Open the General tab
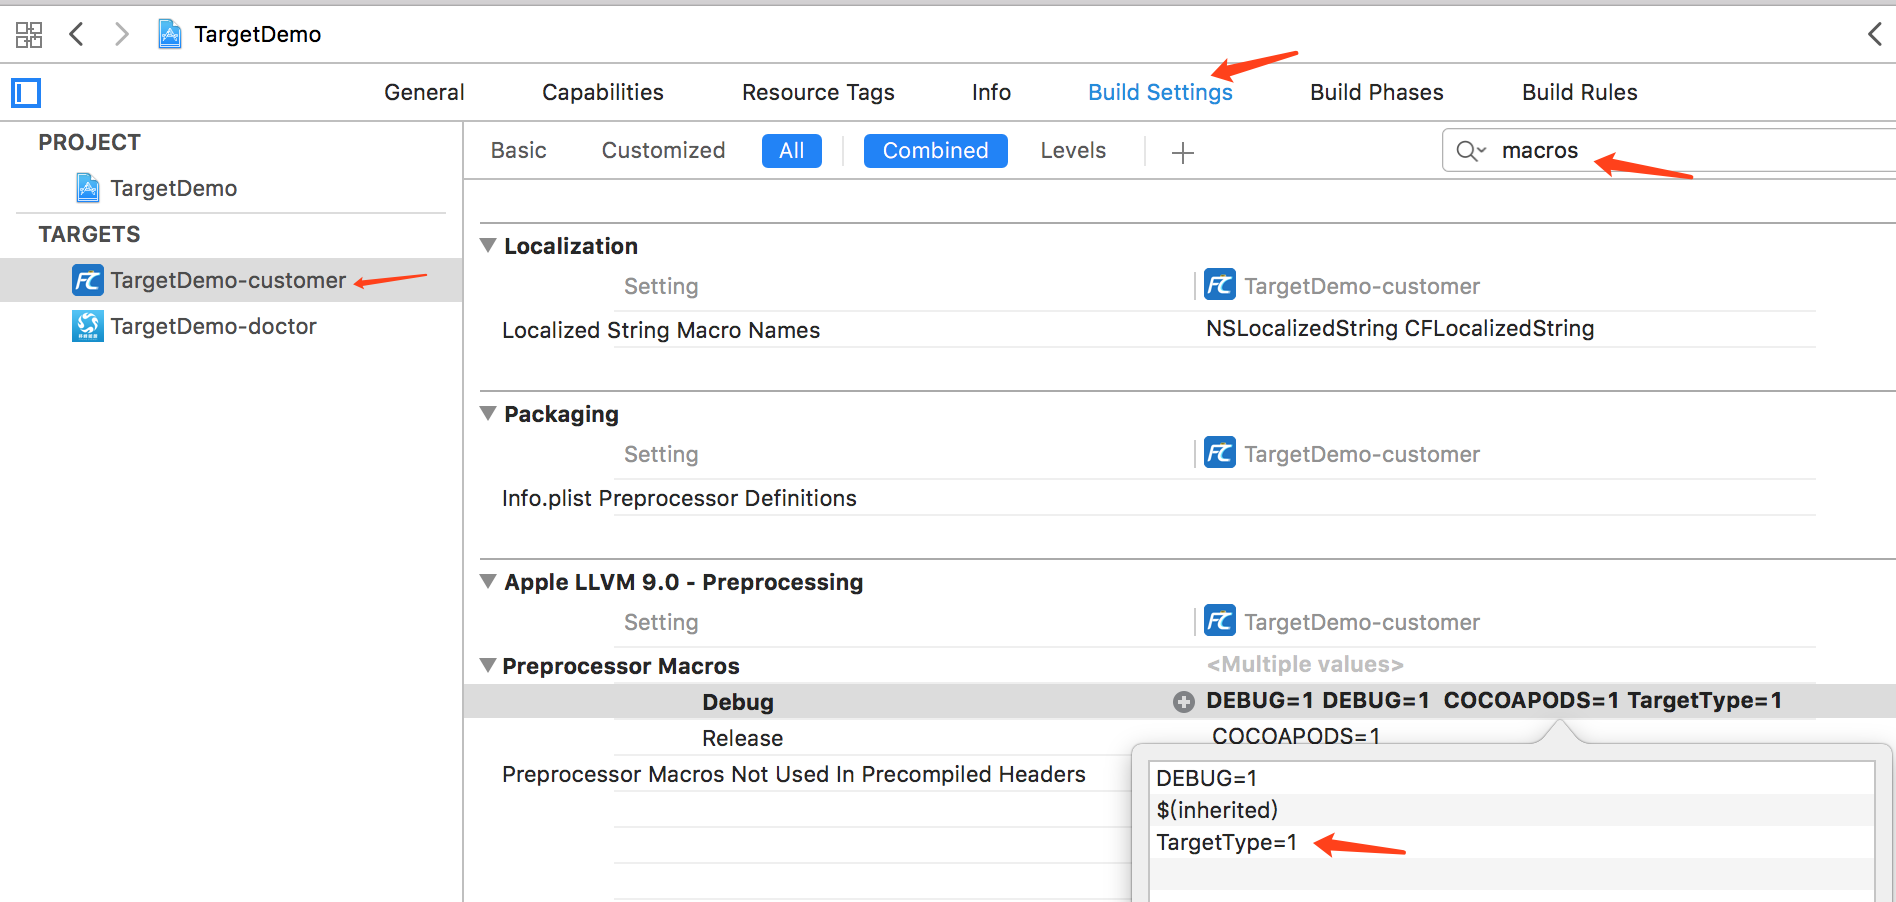 coord(424,92)
